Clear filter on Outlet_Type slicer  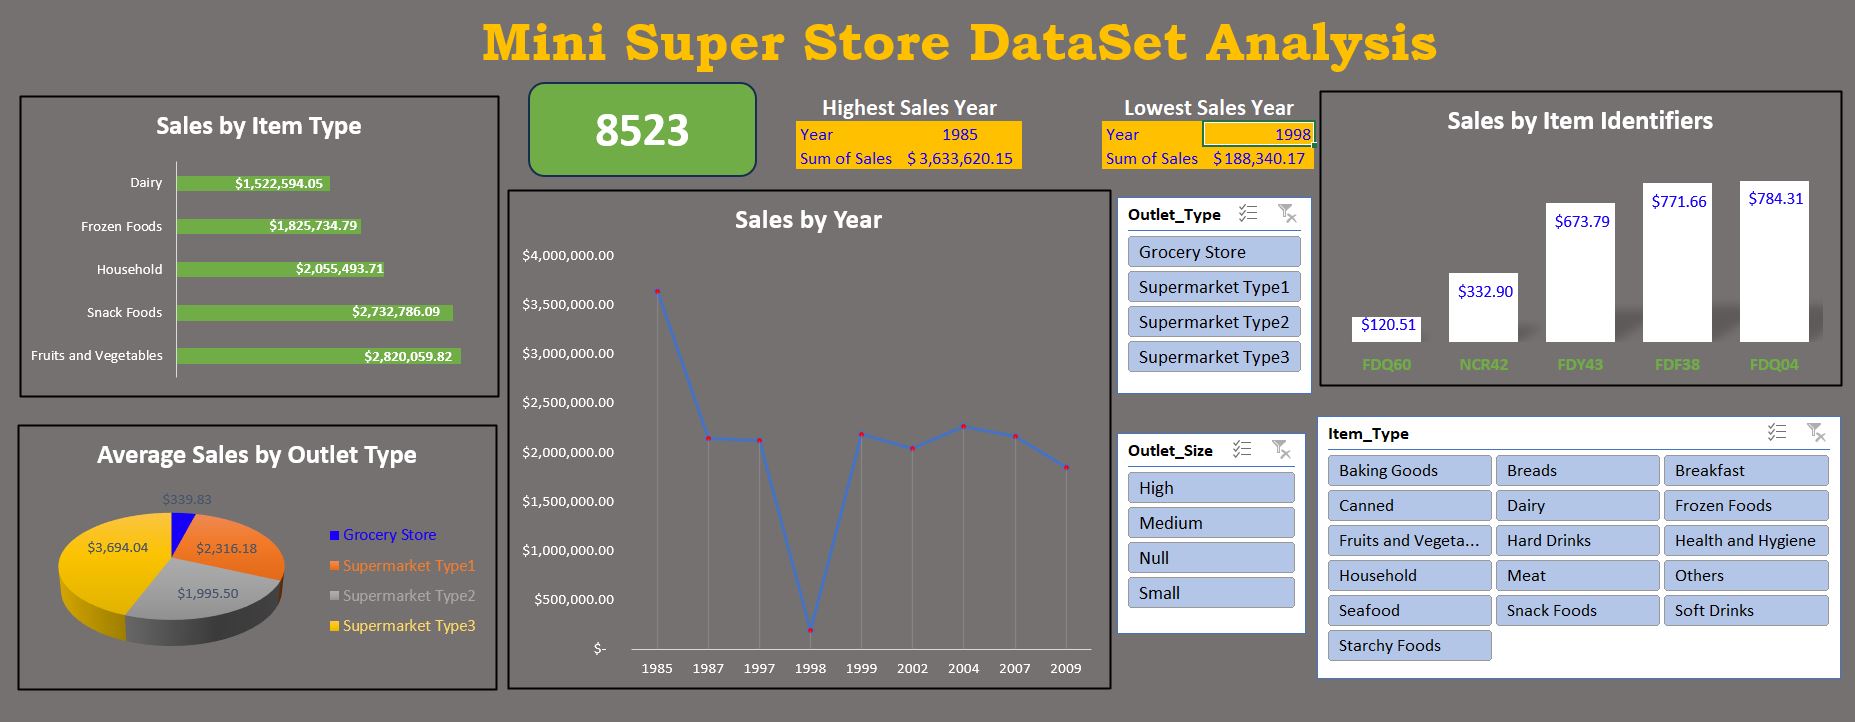tap(1287, 214)
